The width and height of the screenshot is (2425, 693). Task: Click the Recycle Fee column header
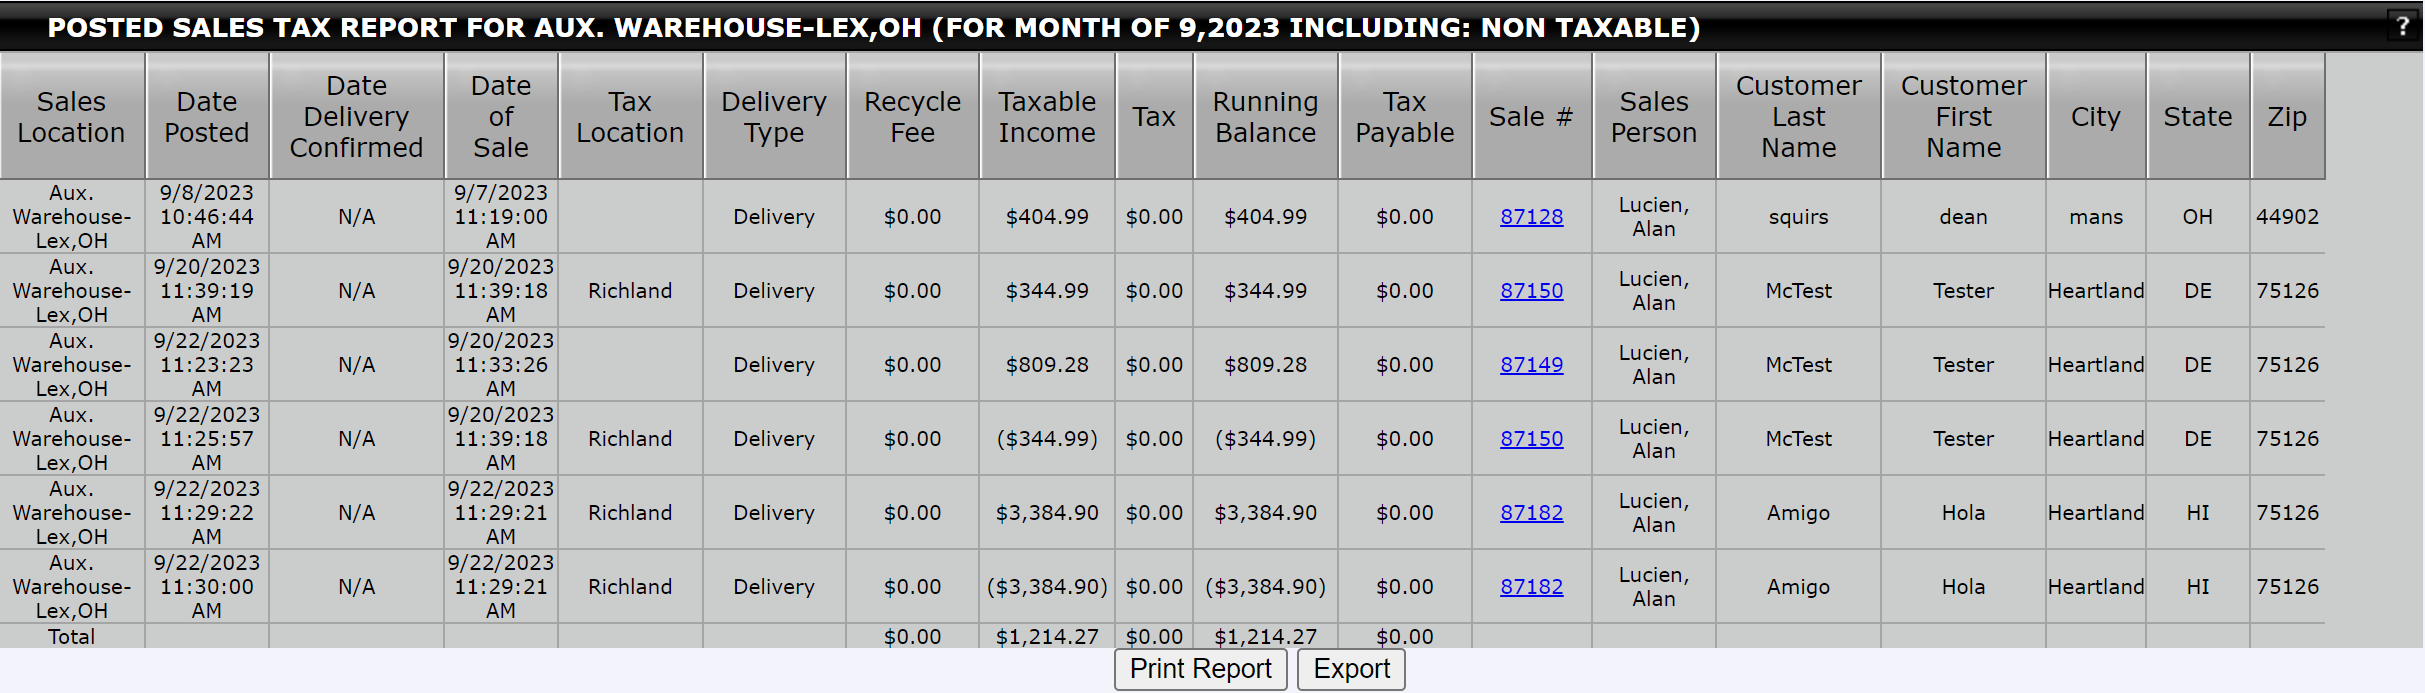(x=913, y=117)
